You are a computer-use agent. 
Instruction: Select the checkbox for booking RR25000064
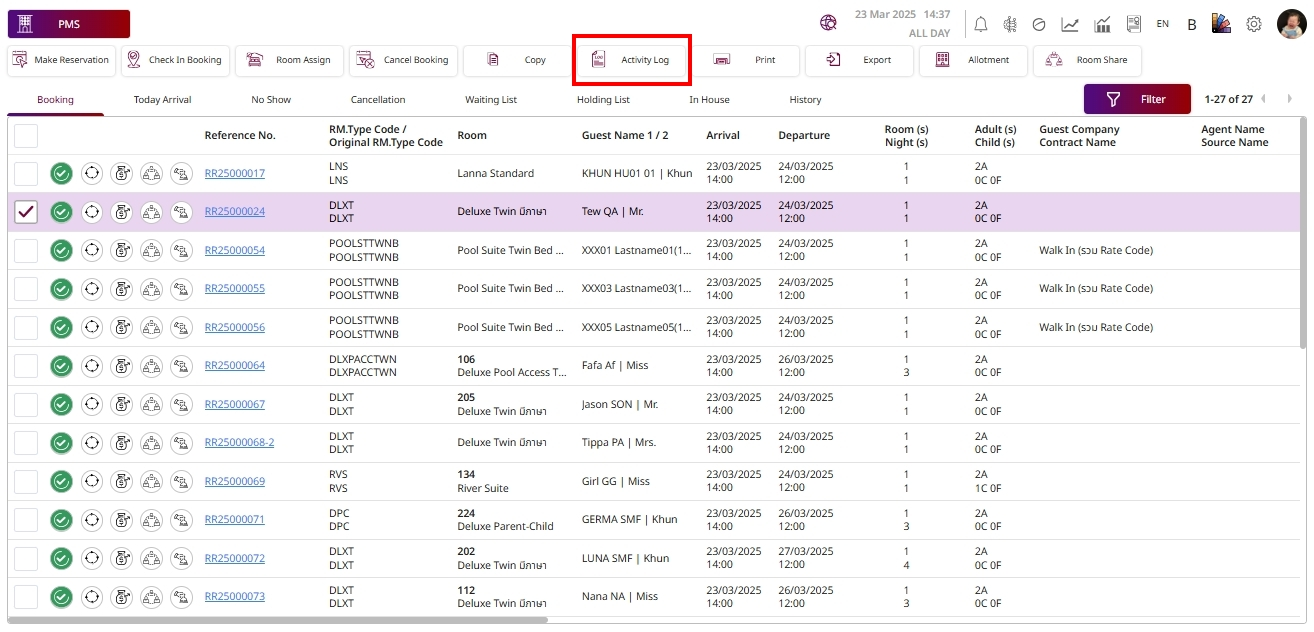26,366
